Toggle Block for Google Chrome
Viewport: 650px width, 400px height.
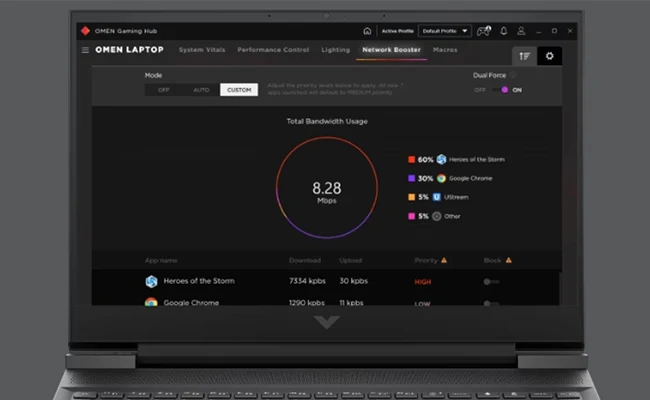491,303
